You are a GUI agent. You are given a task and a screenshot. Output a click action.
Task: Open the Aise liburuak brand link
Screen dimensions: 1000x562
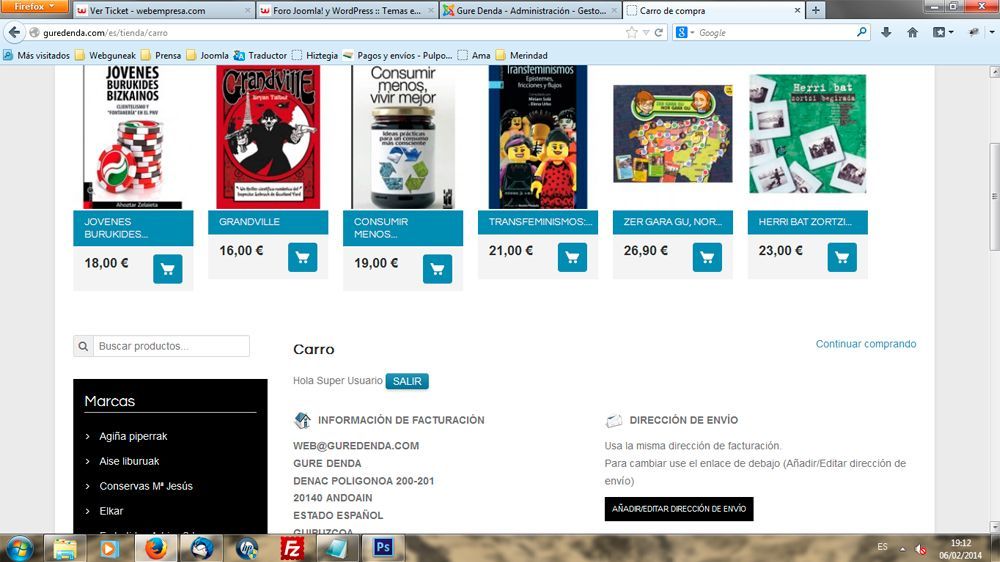pos(129,461)
